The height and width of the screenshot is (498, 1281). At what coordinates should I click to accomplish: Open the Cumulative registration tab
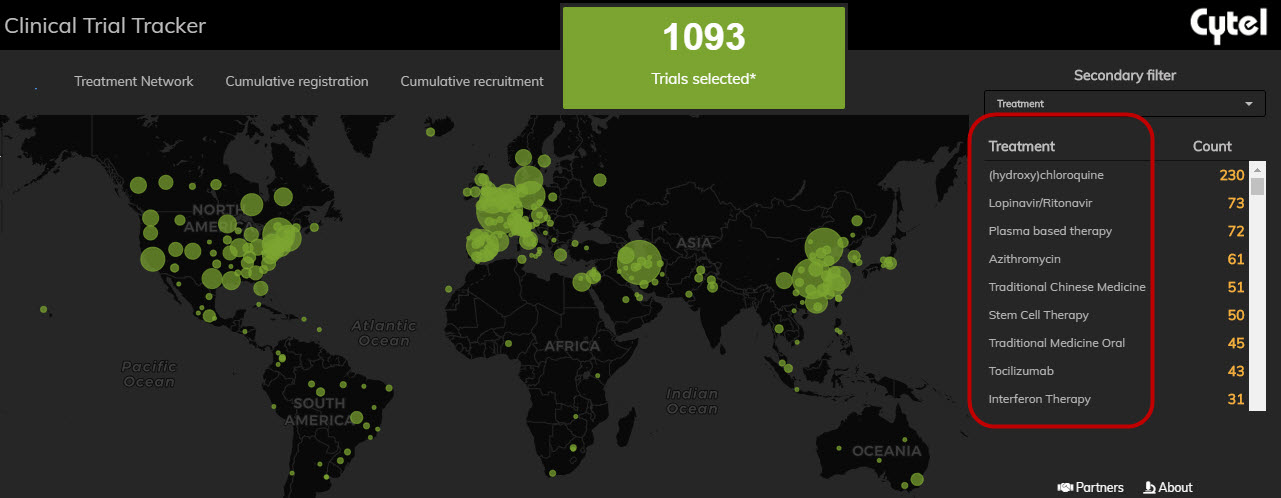pyautogui.click(x=297, y=81)
